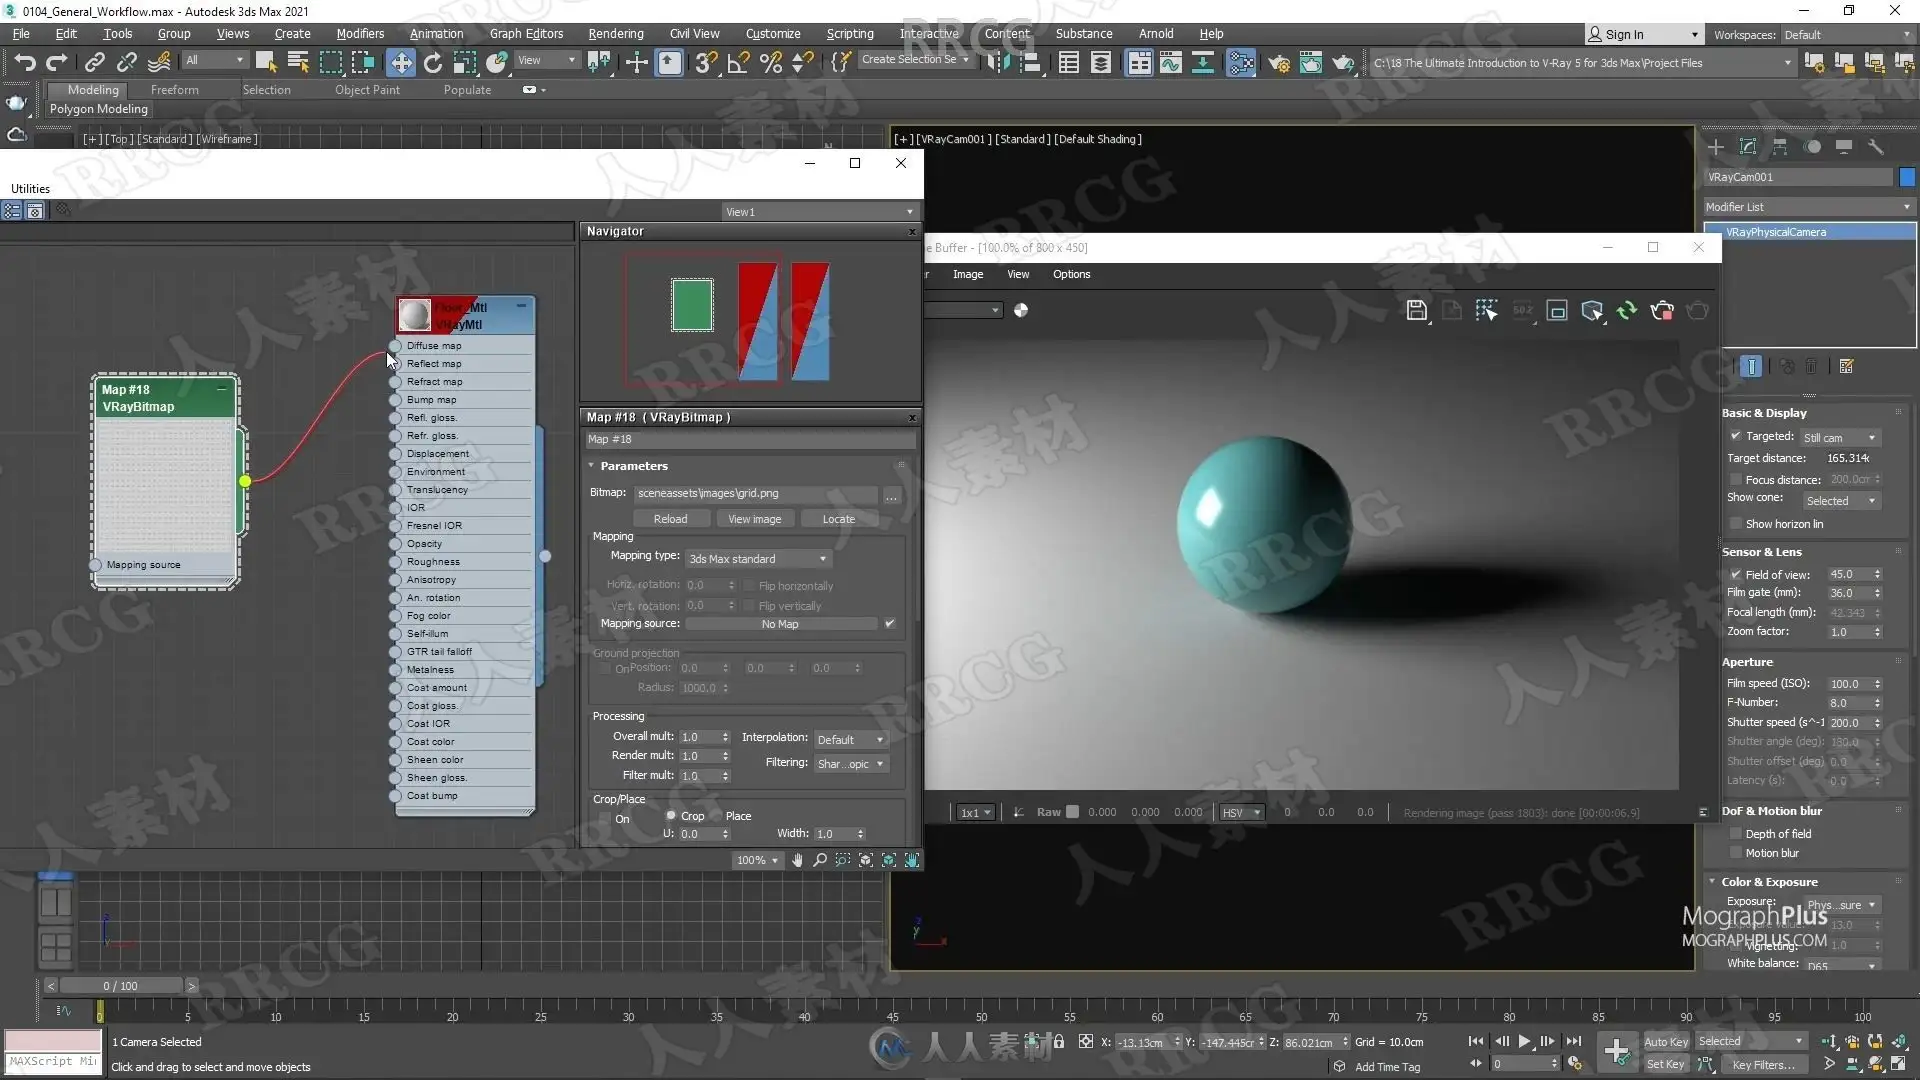The height and width of the screenshot is (1080, 1920).
Task: Open the Render Setup teapot icon
Action: point(1278,63)
